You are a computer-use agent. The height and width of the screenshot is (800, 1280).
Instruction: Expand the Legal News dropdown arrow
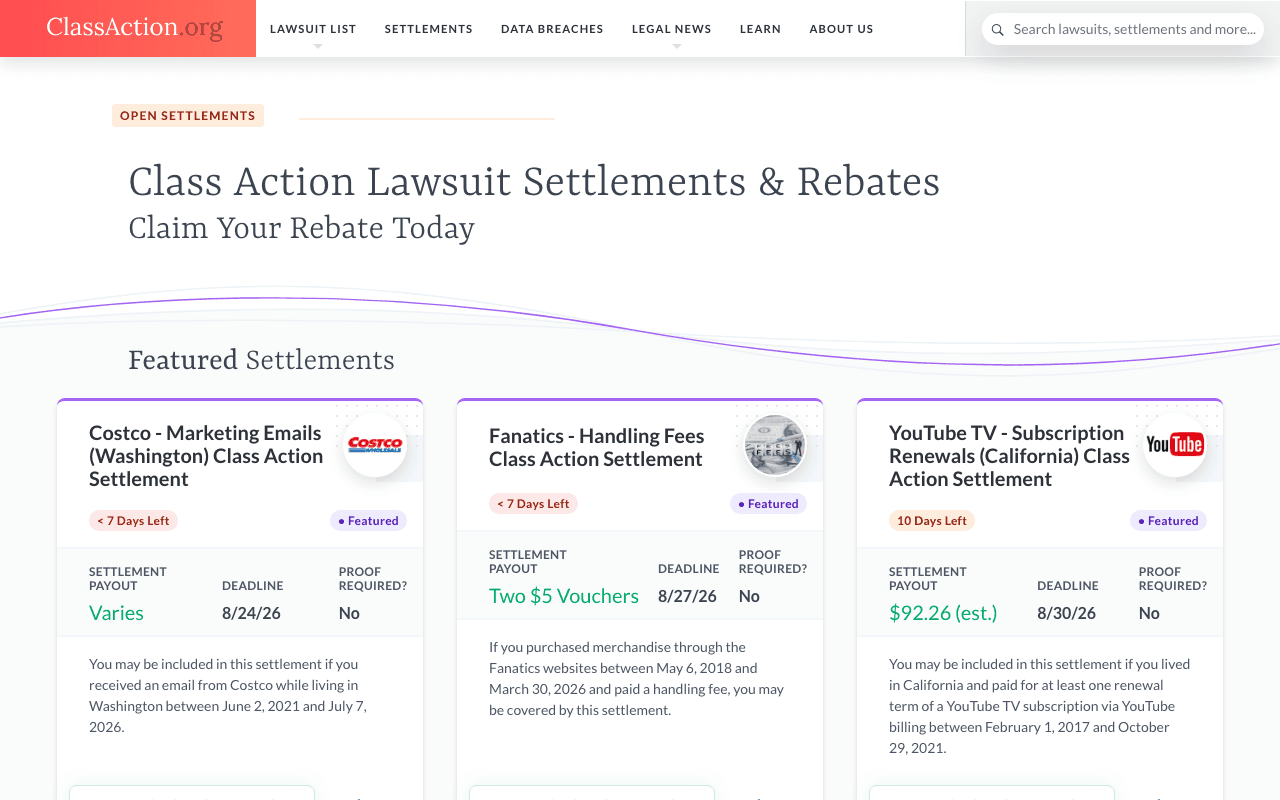click(676, 46)
